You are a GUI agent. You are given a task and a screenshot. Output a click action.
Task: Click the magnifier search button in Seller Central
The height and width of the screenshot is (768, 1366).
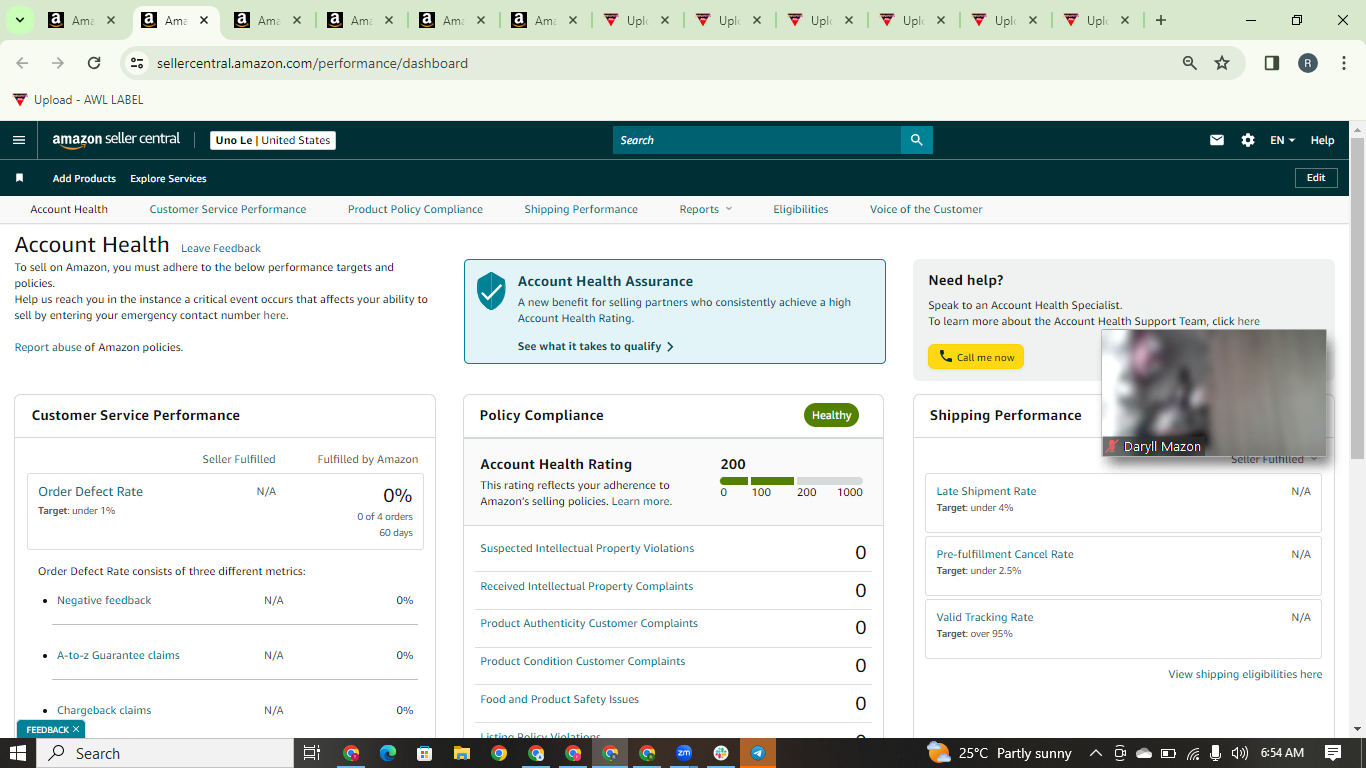pyautogui.click(x=916, y=140)
